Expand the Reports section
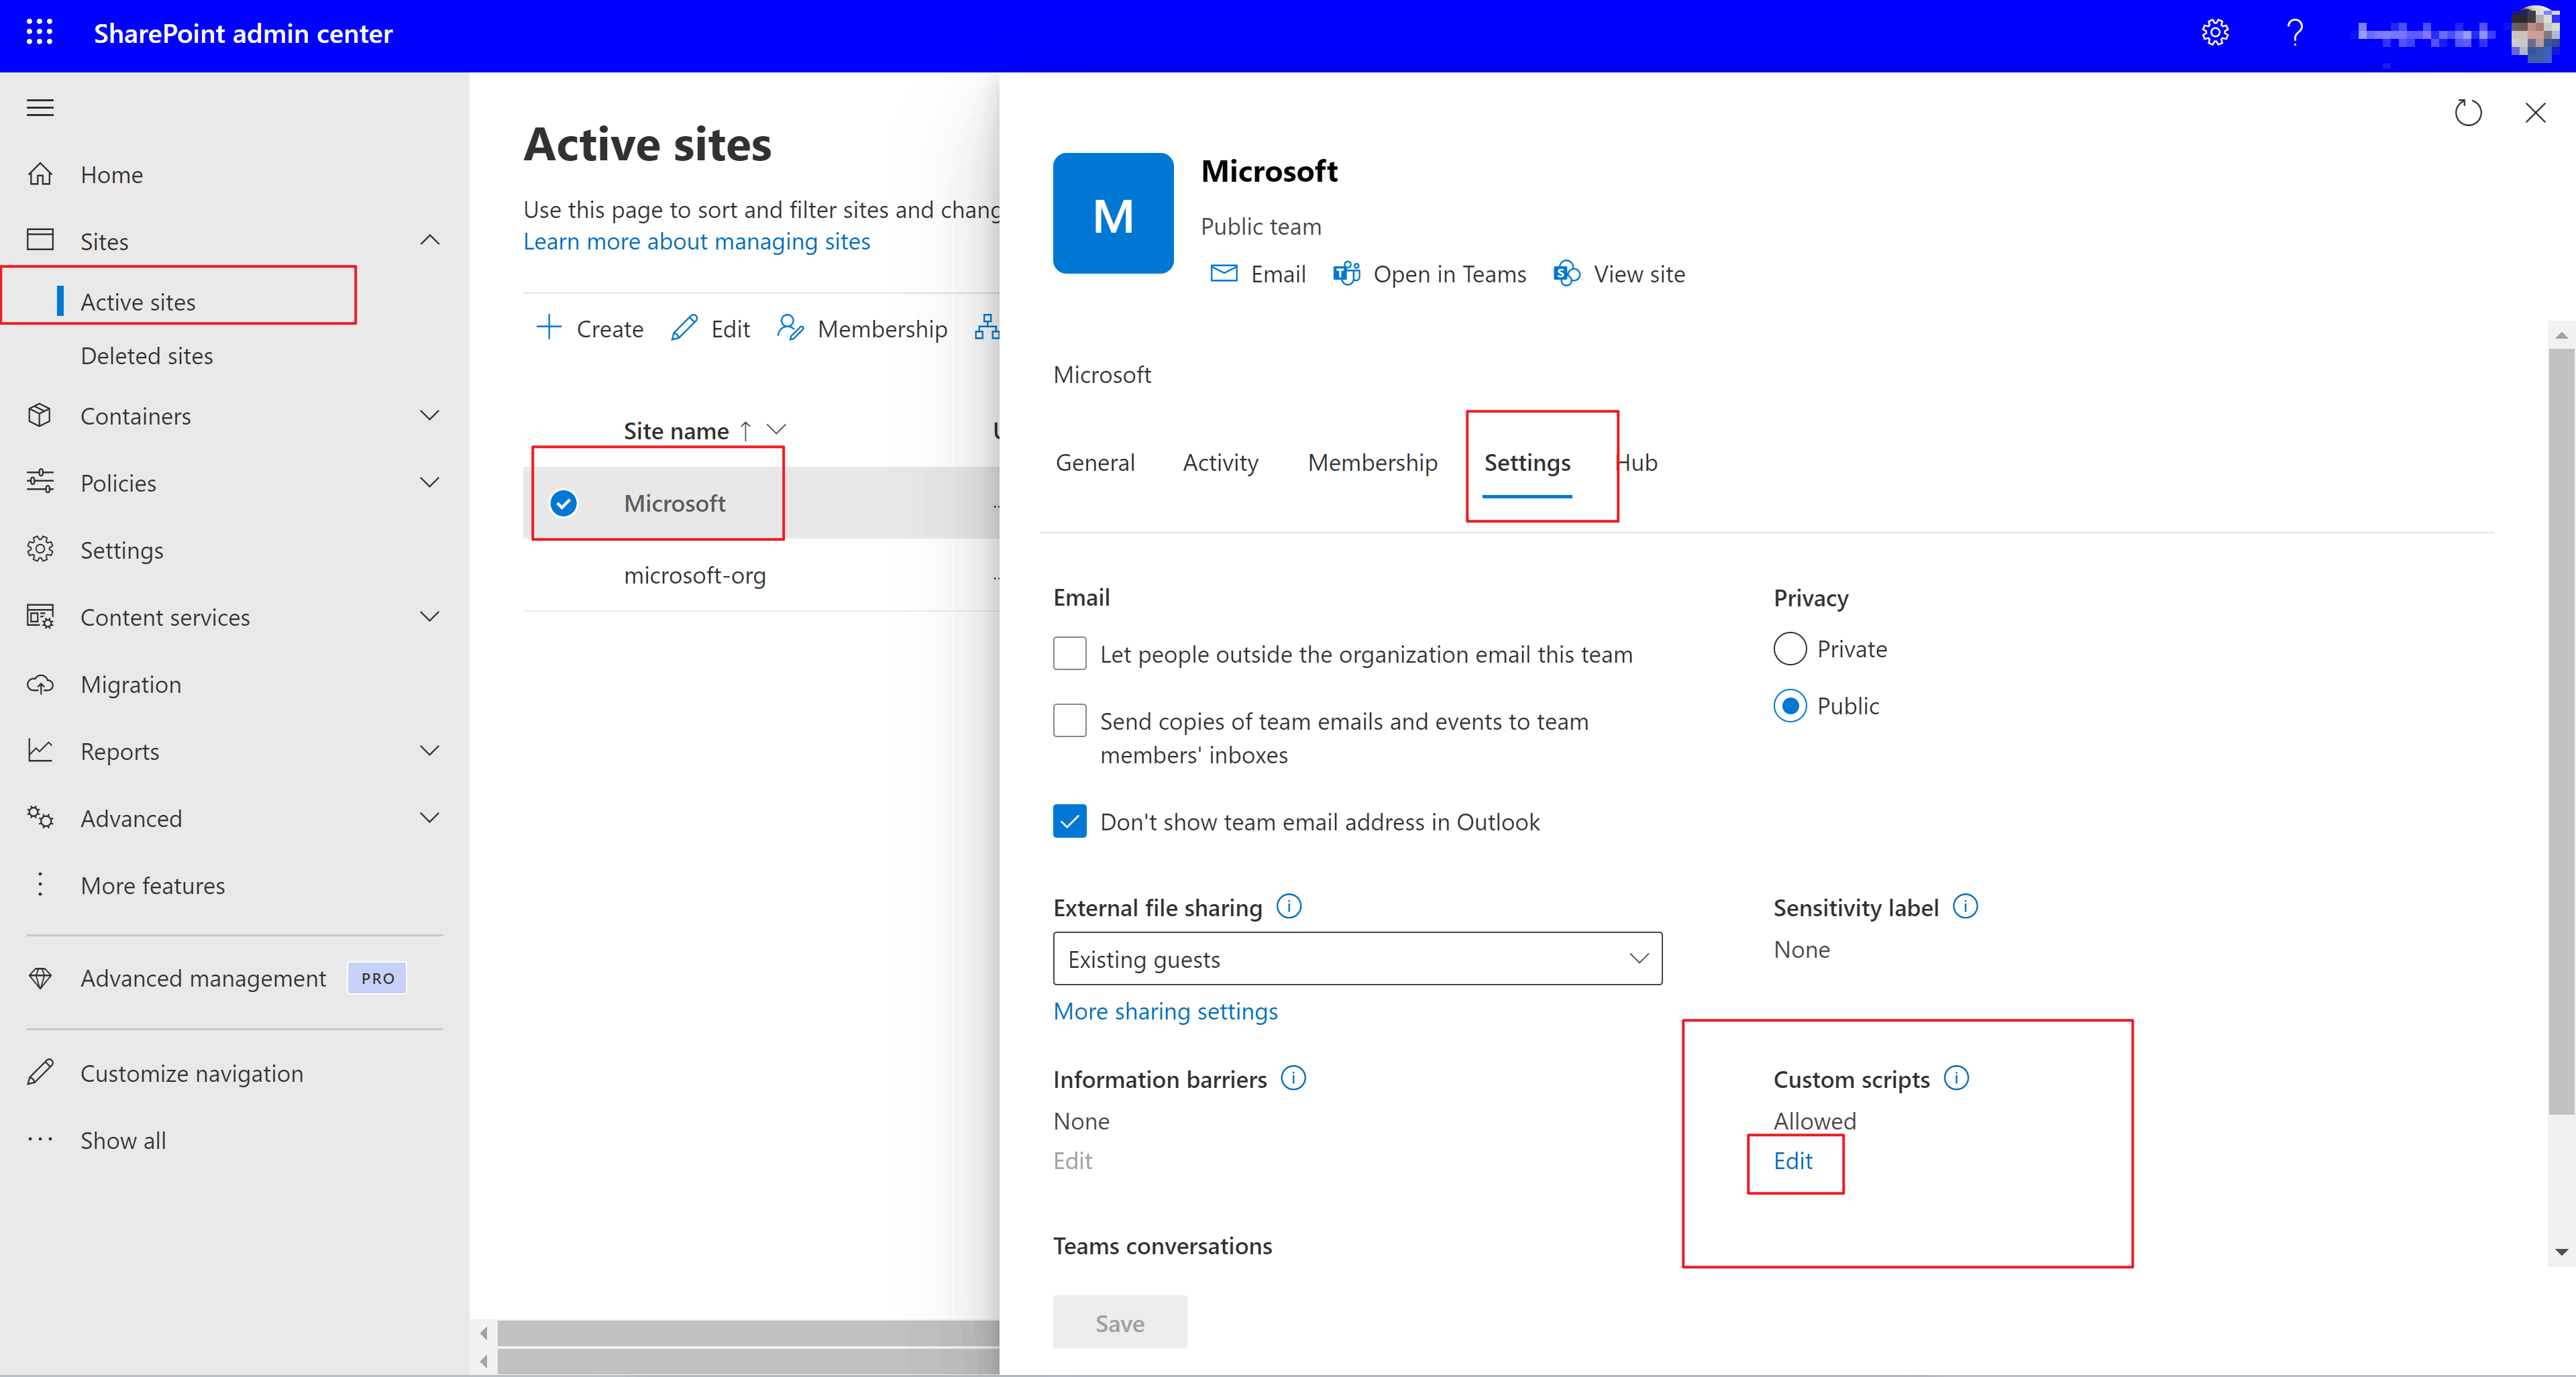Viewport: 2576px width, 1377px height. pyautogui.click(x=430, y=751)
